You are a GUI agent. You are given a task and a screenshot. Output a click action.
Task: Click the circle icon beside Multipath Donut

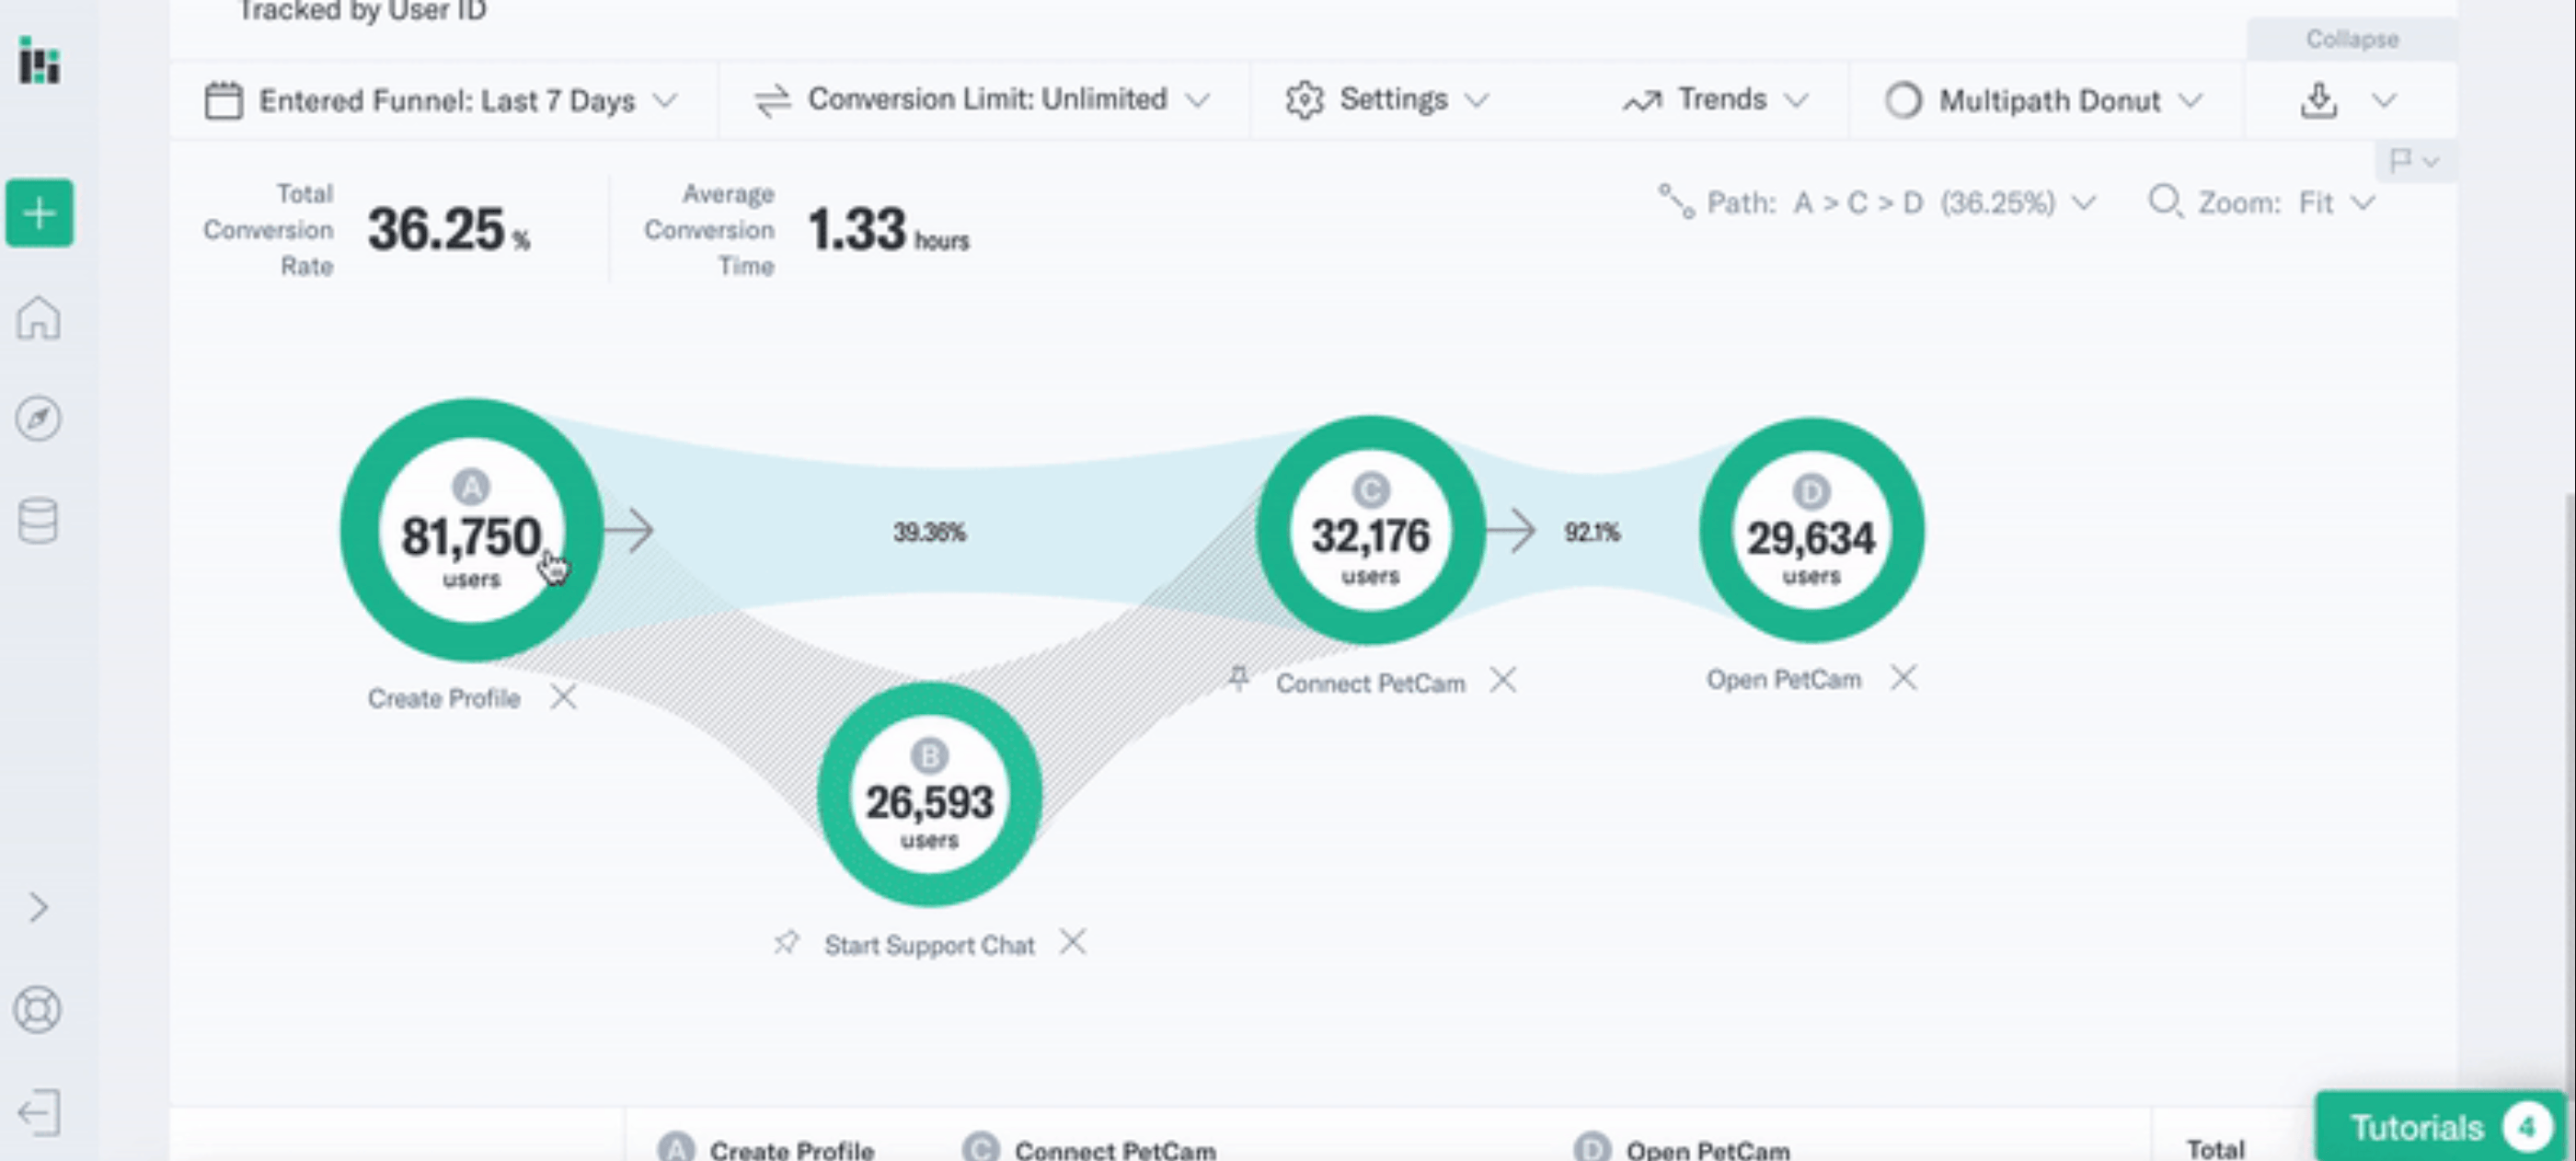pos(1903,100)
